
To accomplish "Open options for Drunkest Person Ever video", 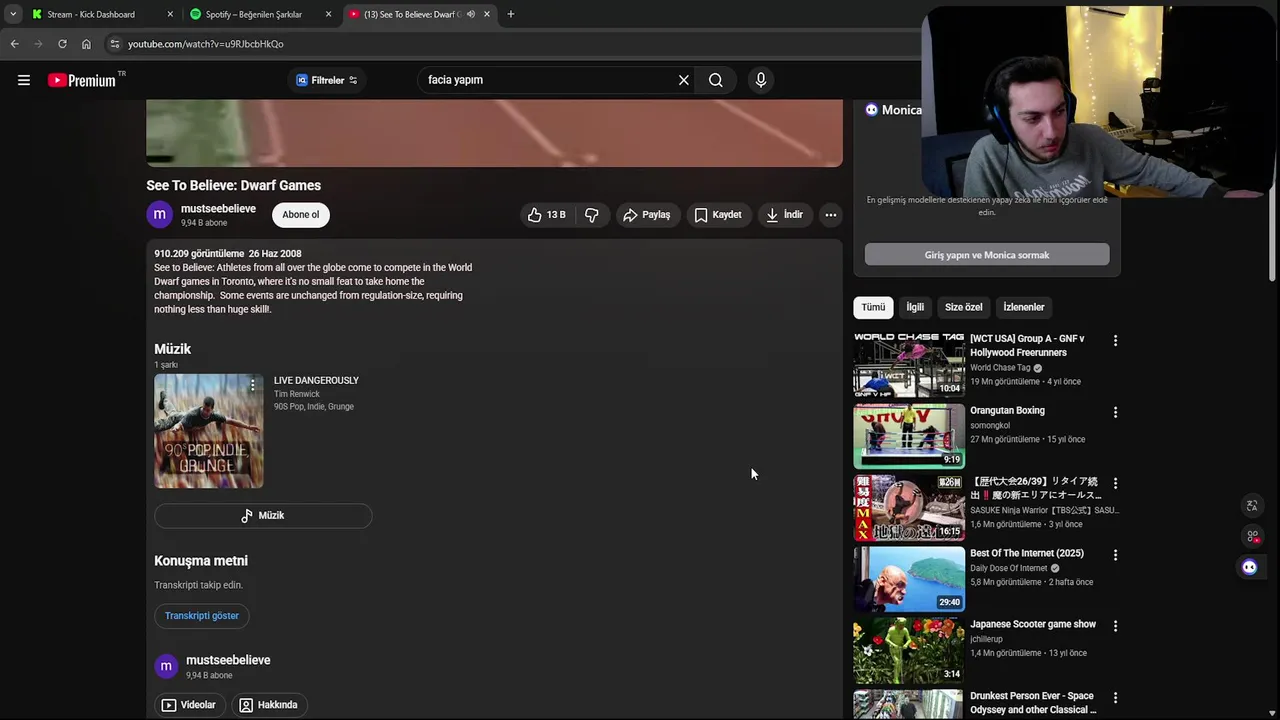I will 1115,698.
